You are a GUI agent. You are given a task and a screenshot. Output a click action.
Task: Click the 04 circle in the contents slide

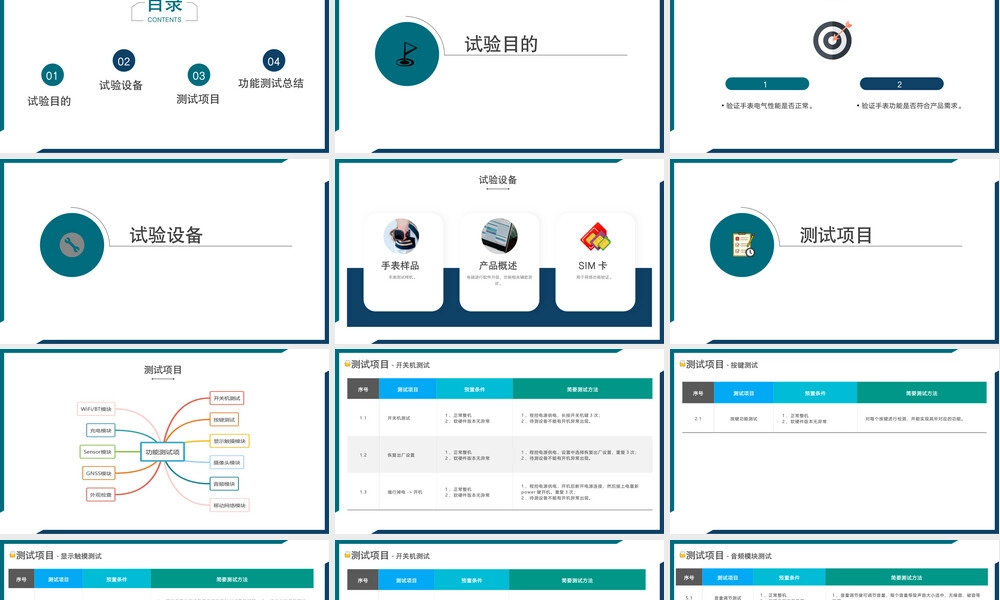click(x=274, y=61)
